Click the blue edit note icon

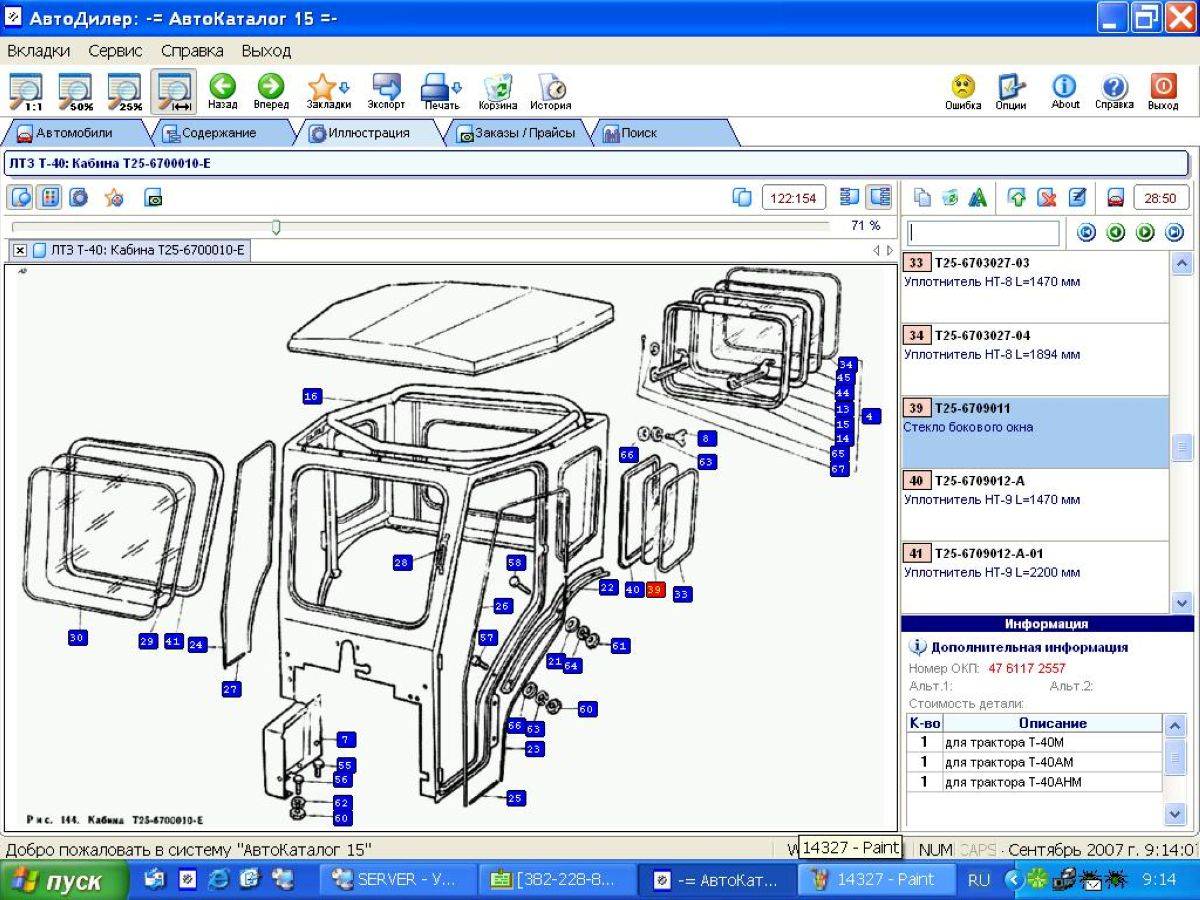pyautogui.click(x=1076, y=198)
